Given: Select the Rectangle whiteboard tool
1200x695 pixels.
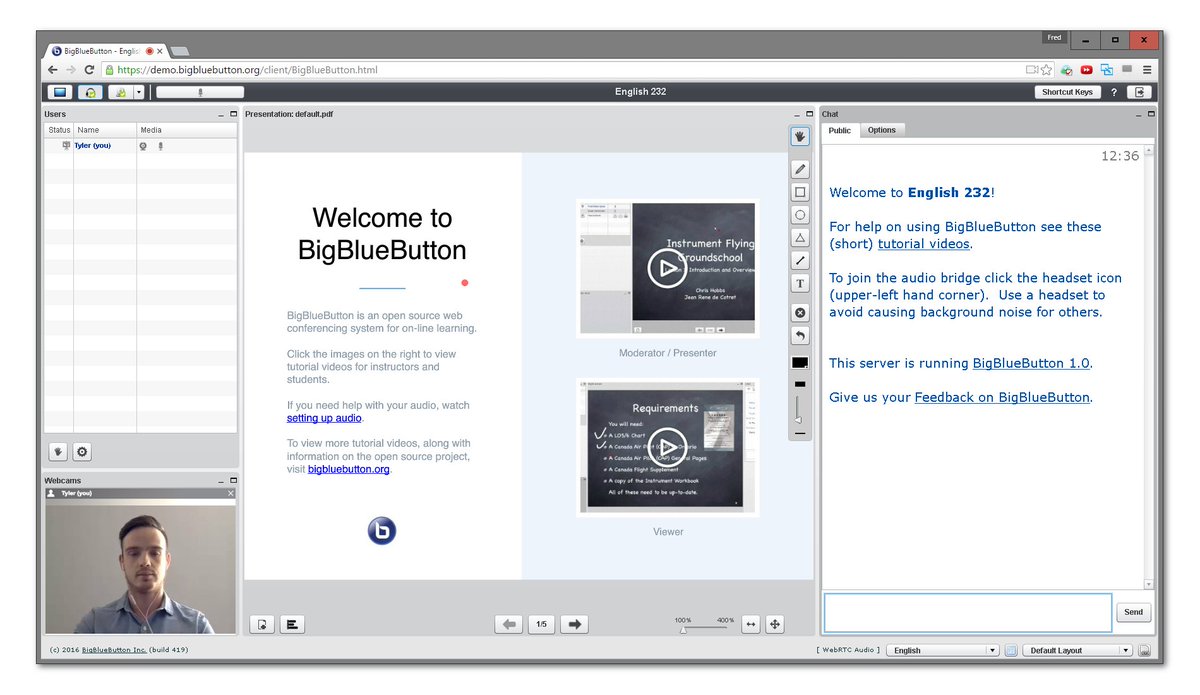Looking at the screenshot, I should click(x=800, y=192).
